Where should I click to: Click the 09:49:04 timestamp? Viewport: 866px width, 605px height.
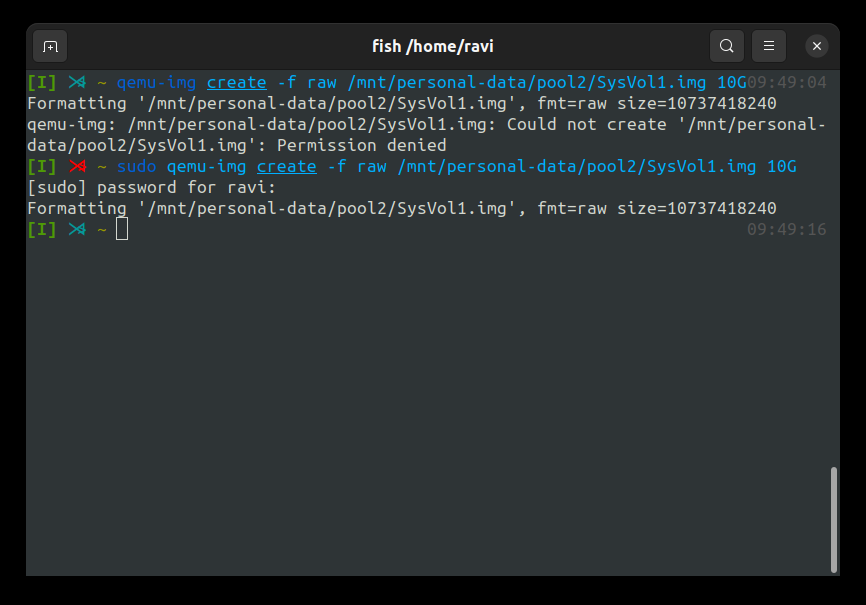coord(786,82)
